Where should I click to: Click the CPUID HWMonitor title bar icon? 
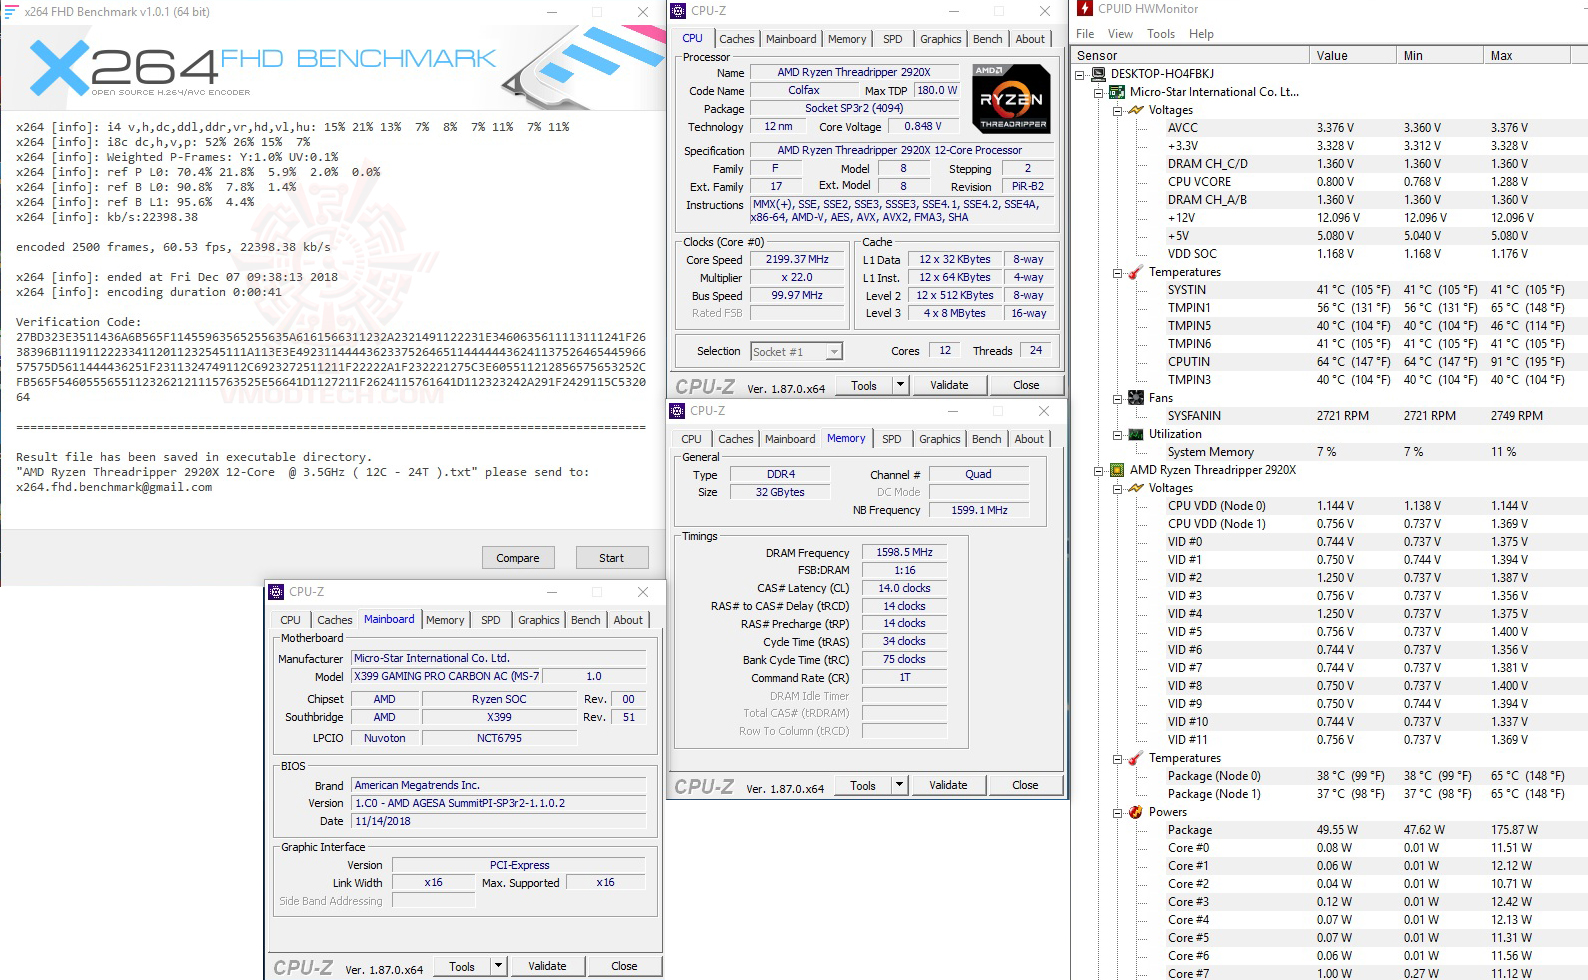click(1085, 9)
